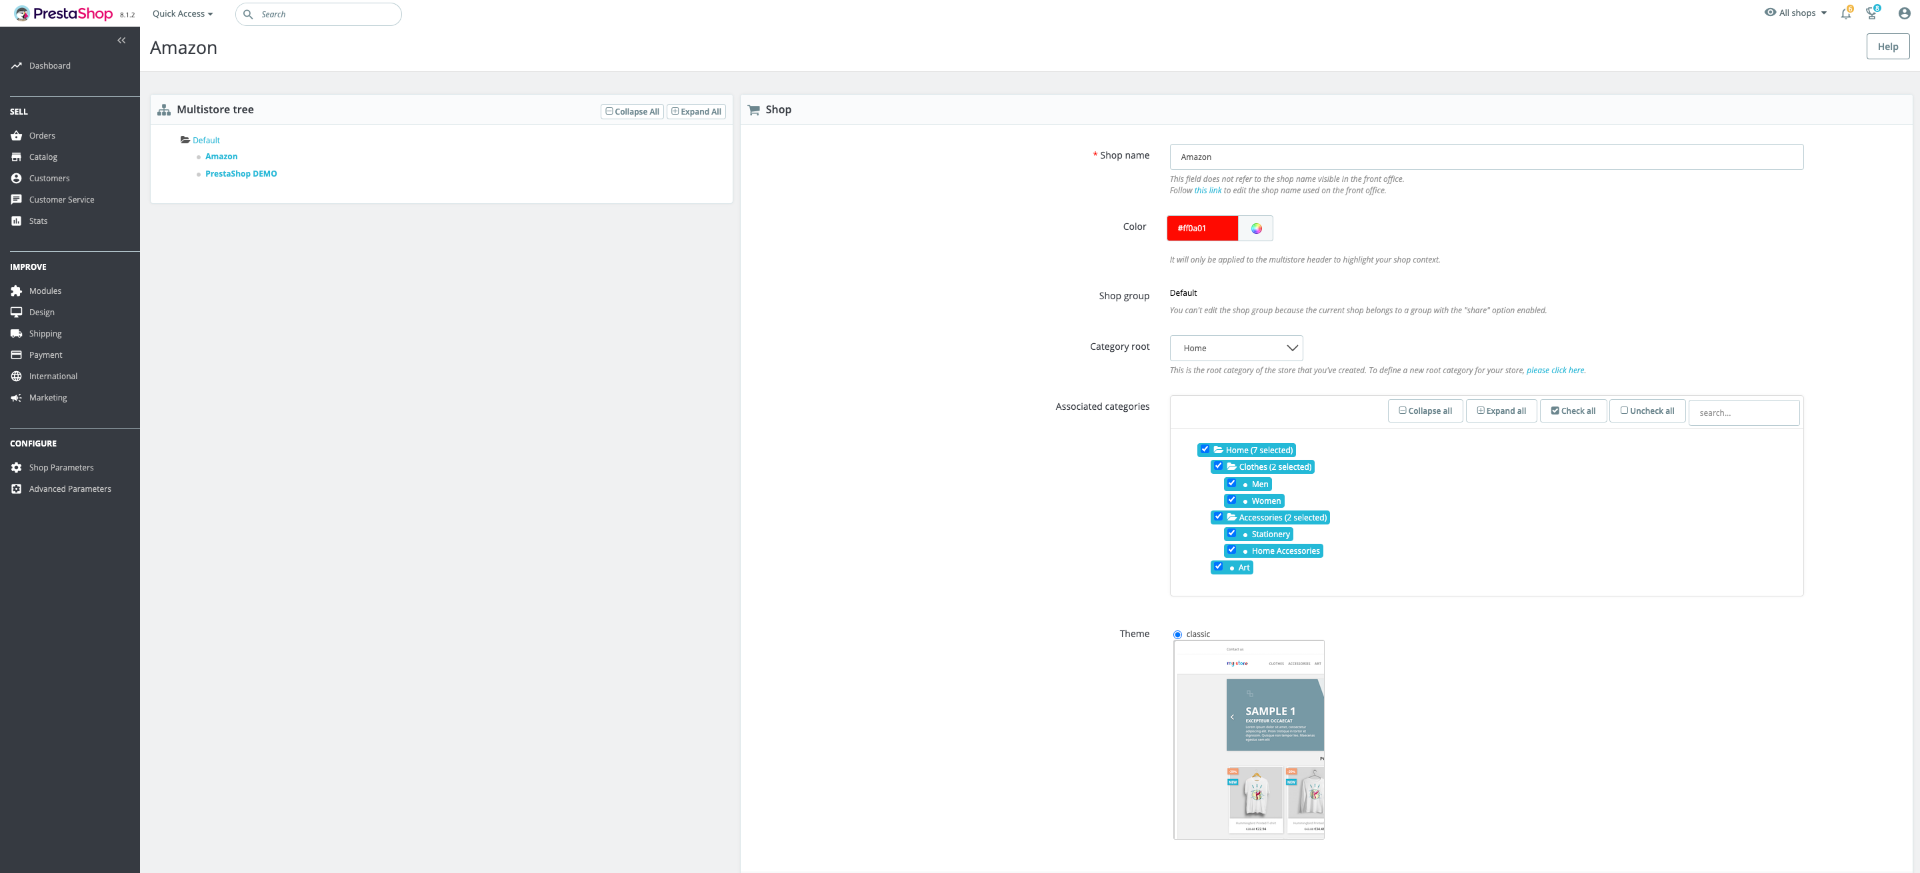1920x873 pixels.
Task: Uncheck the Stationery category checkbox
Action: pos(1231,534)
